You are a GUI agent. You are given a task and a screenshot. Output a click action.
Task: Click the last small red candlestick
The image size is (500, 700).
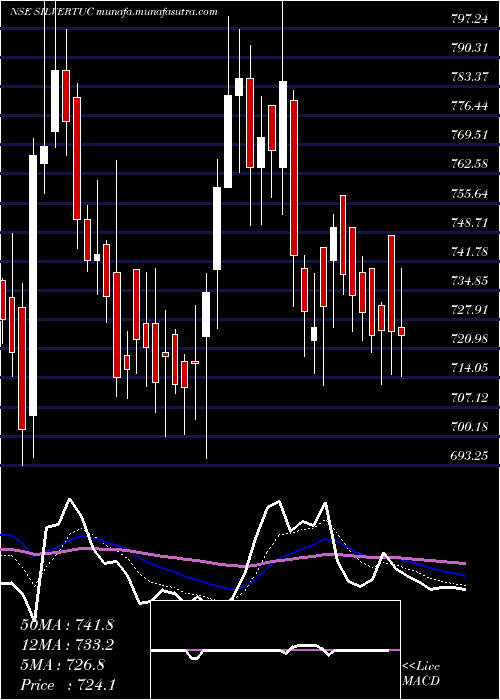coord(401,331)
